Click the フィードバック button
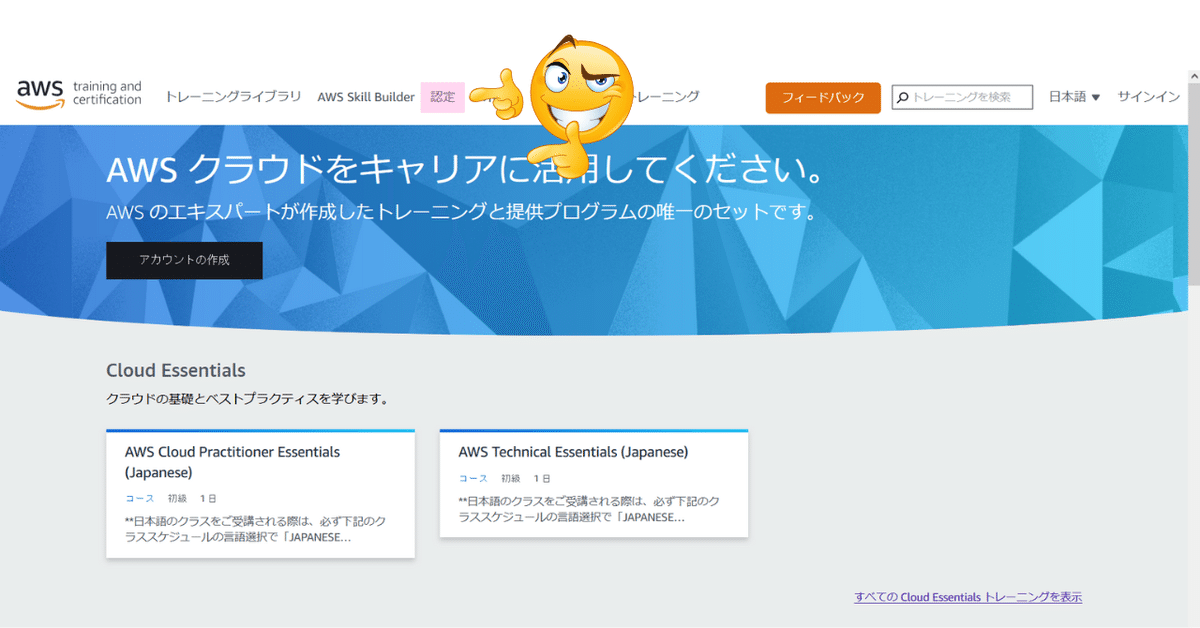The height and width of the screenshot is (628, 1200). point(823,98)
